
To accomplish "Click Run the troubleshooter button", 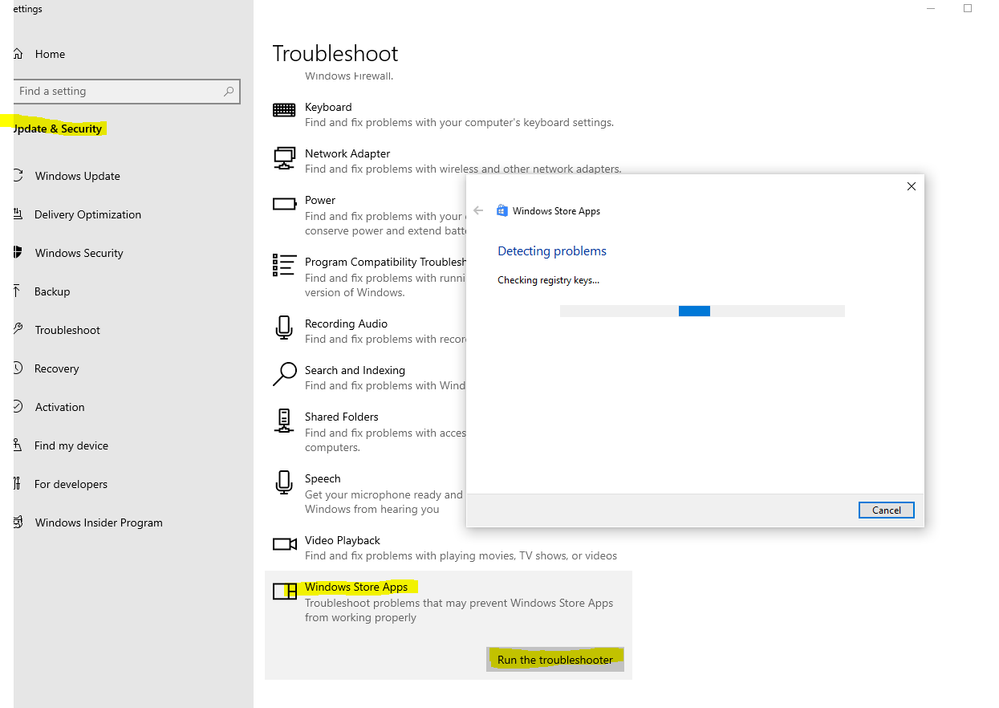I will coord(555,660).
